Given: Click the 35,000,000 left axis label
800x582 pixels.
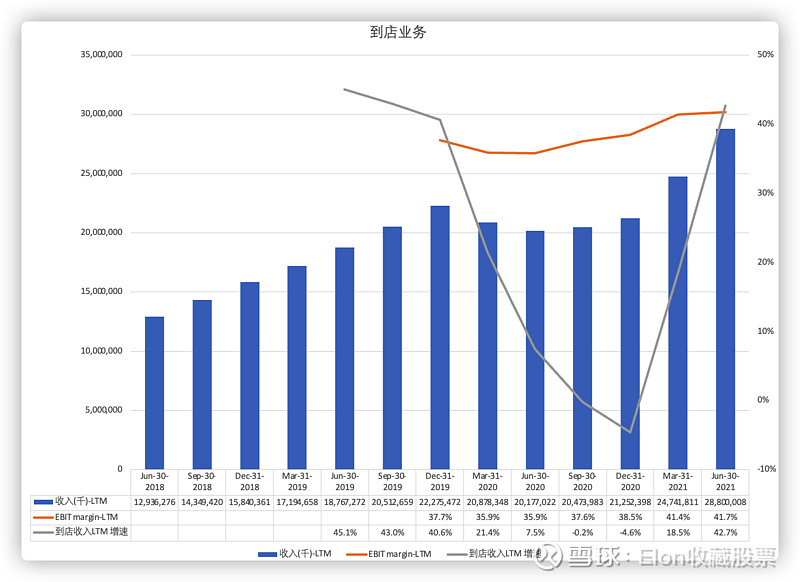Looking at the screenshot, I should click(x=101, y=55).
